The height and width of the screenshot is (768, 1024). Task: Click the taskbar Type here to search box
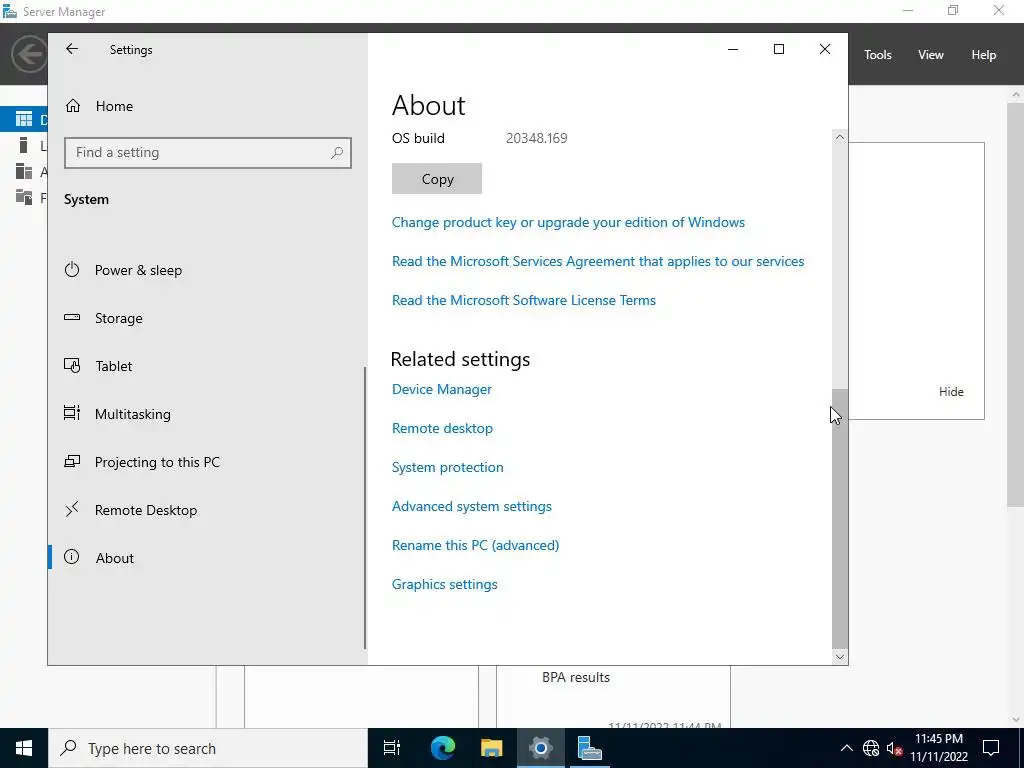[208, 748]
